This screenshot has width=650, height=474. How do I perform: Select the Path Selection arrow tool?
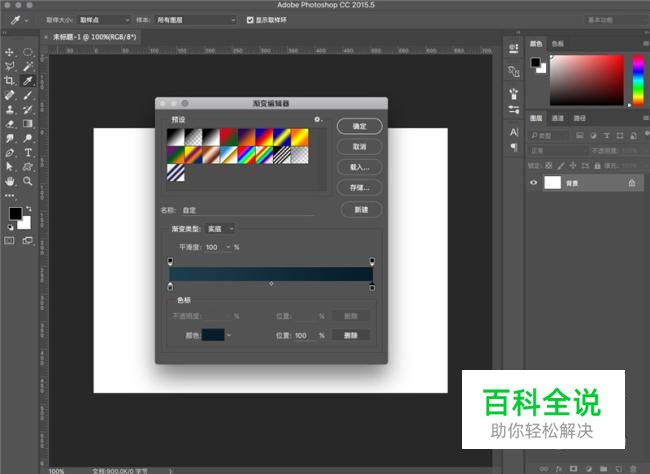coord(9,167)
